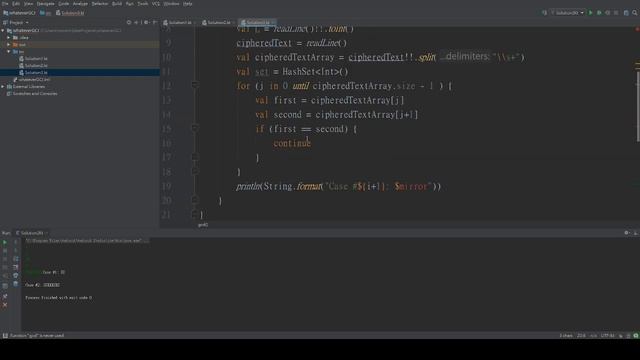The width and height of the screenshot is (640, 360).
Task: Click the Debug button in top toolbar
Action: pos(599,13)
